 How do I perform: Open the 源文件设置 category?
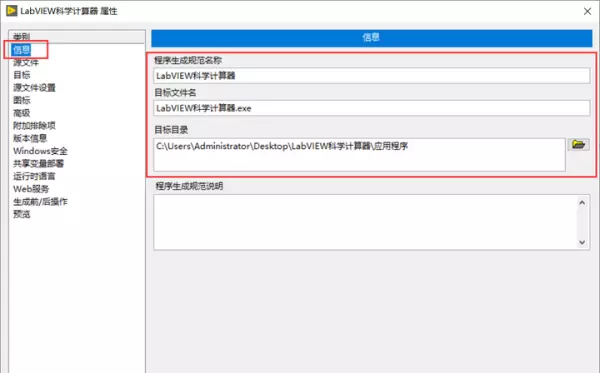click(x=34, y=88)
